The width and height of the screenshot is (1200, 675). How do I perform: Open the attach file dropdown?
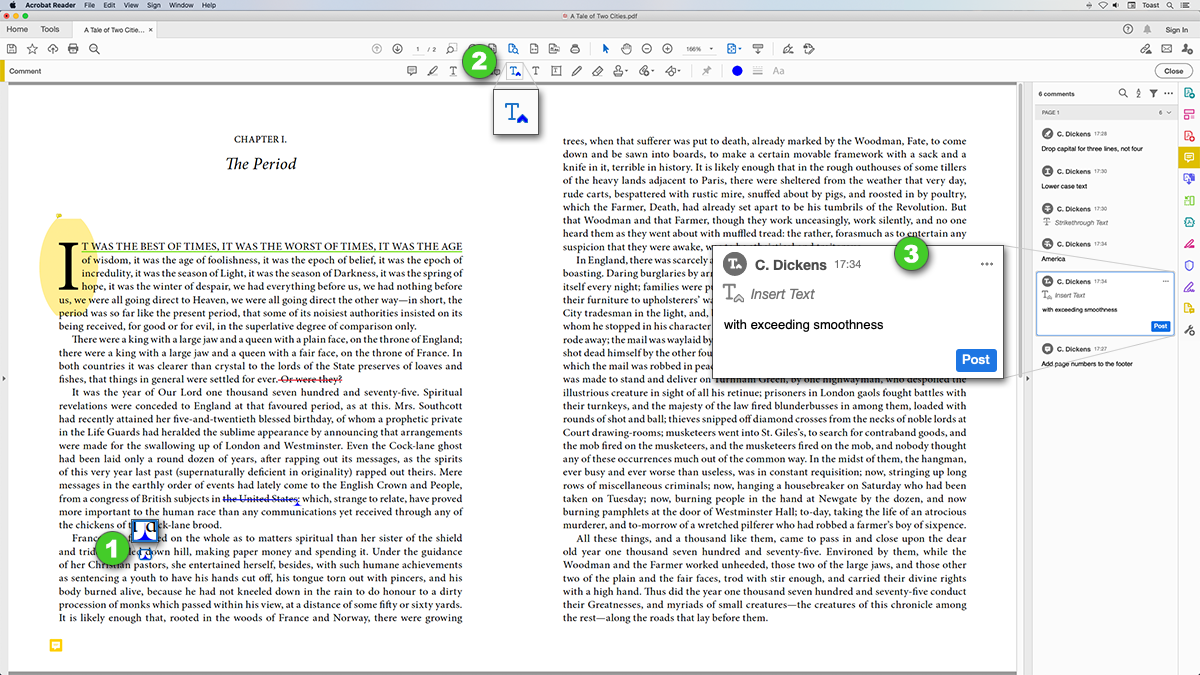(647, 71)
